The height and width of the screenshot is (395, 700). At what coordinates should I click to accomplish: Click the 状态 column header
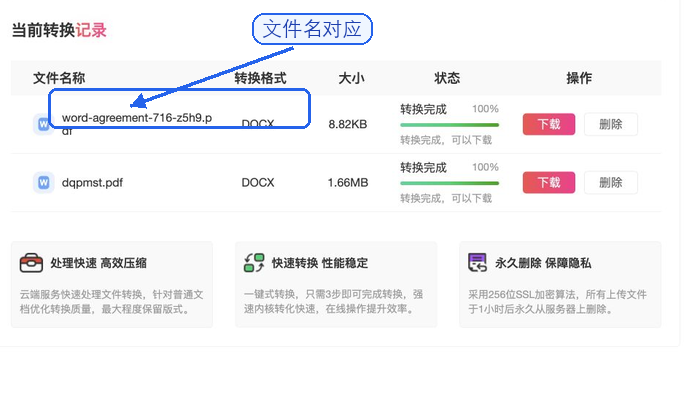coord(447,78)
